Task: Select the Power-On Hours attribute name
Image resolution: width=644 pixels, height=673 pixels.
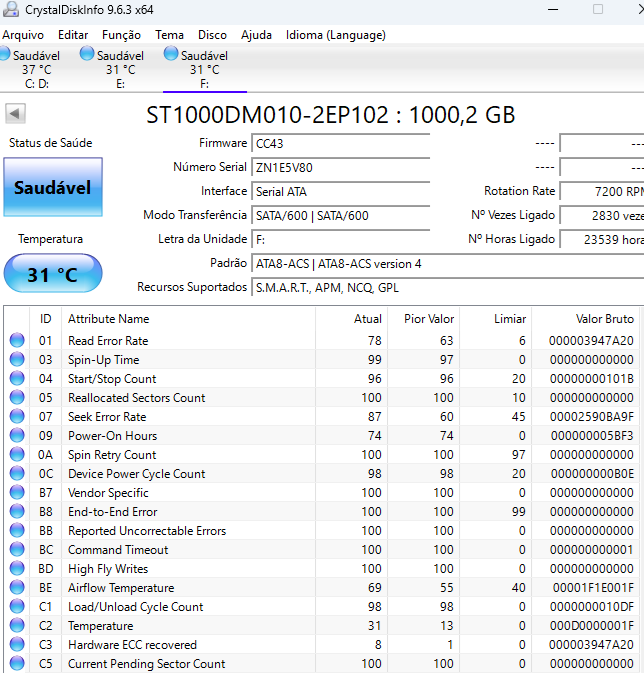Action: pyautogui.click(x=112, y=435)
